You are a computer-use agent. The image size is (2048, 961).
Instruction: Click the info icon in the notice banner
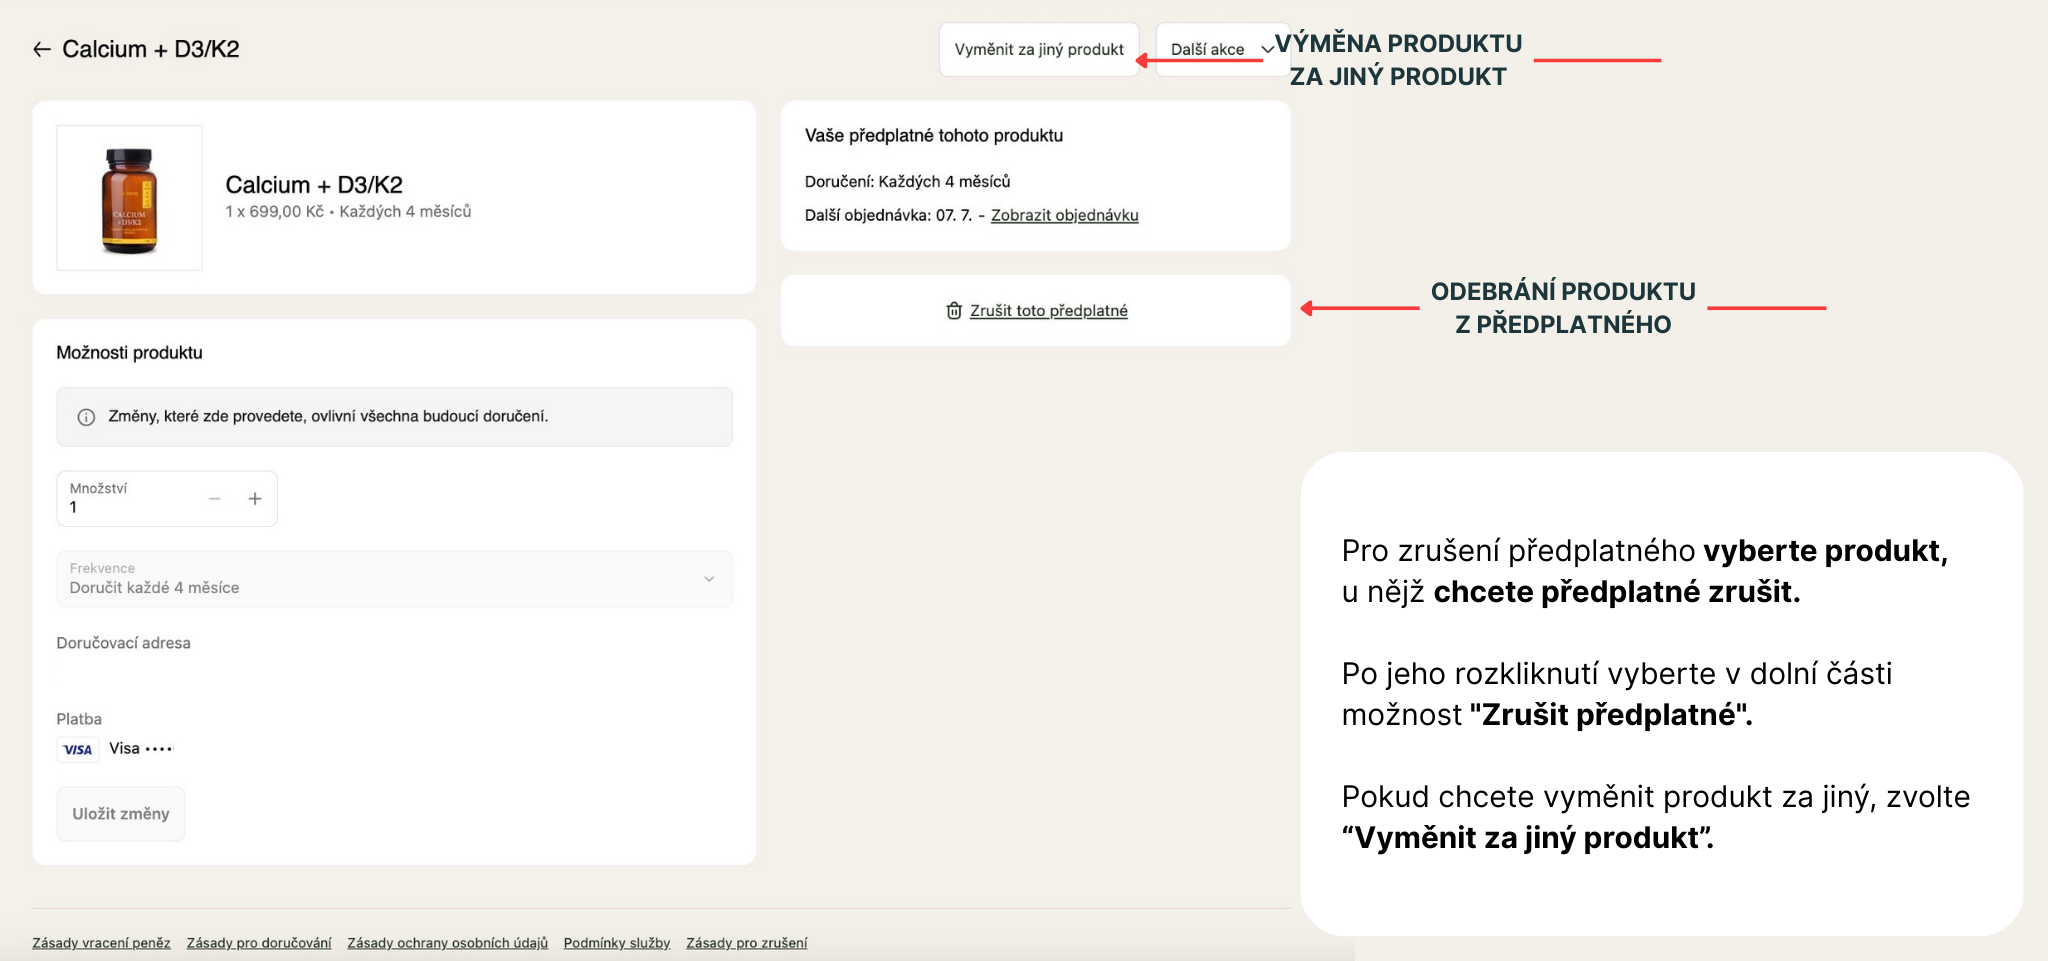(x=87, y=417)
